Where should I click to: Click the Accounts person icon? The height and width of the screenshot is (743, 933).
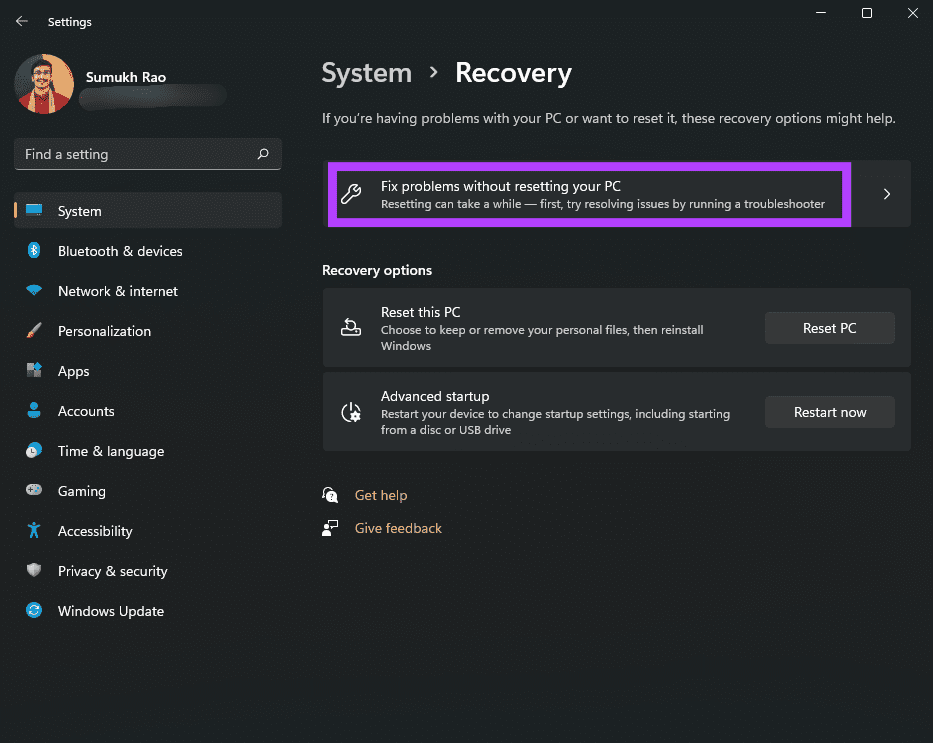click(34, 410)
